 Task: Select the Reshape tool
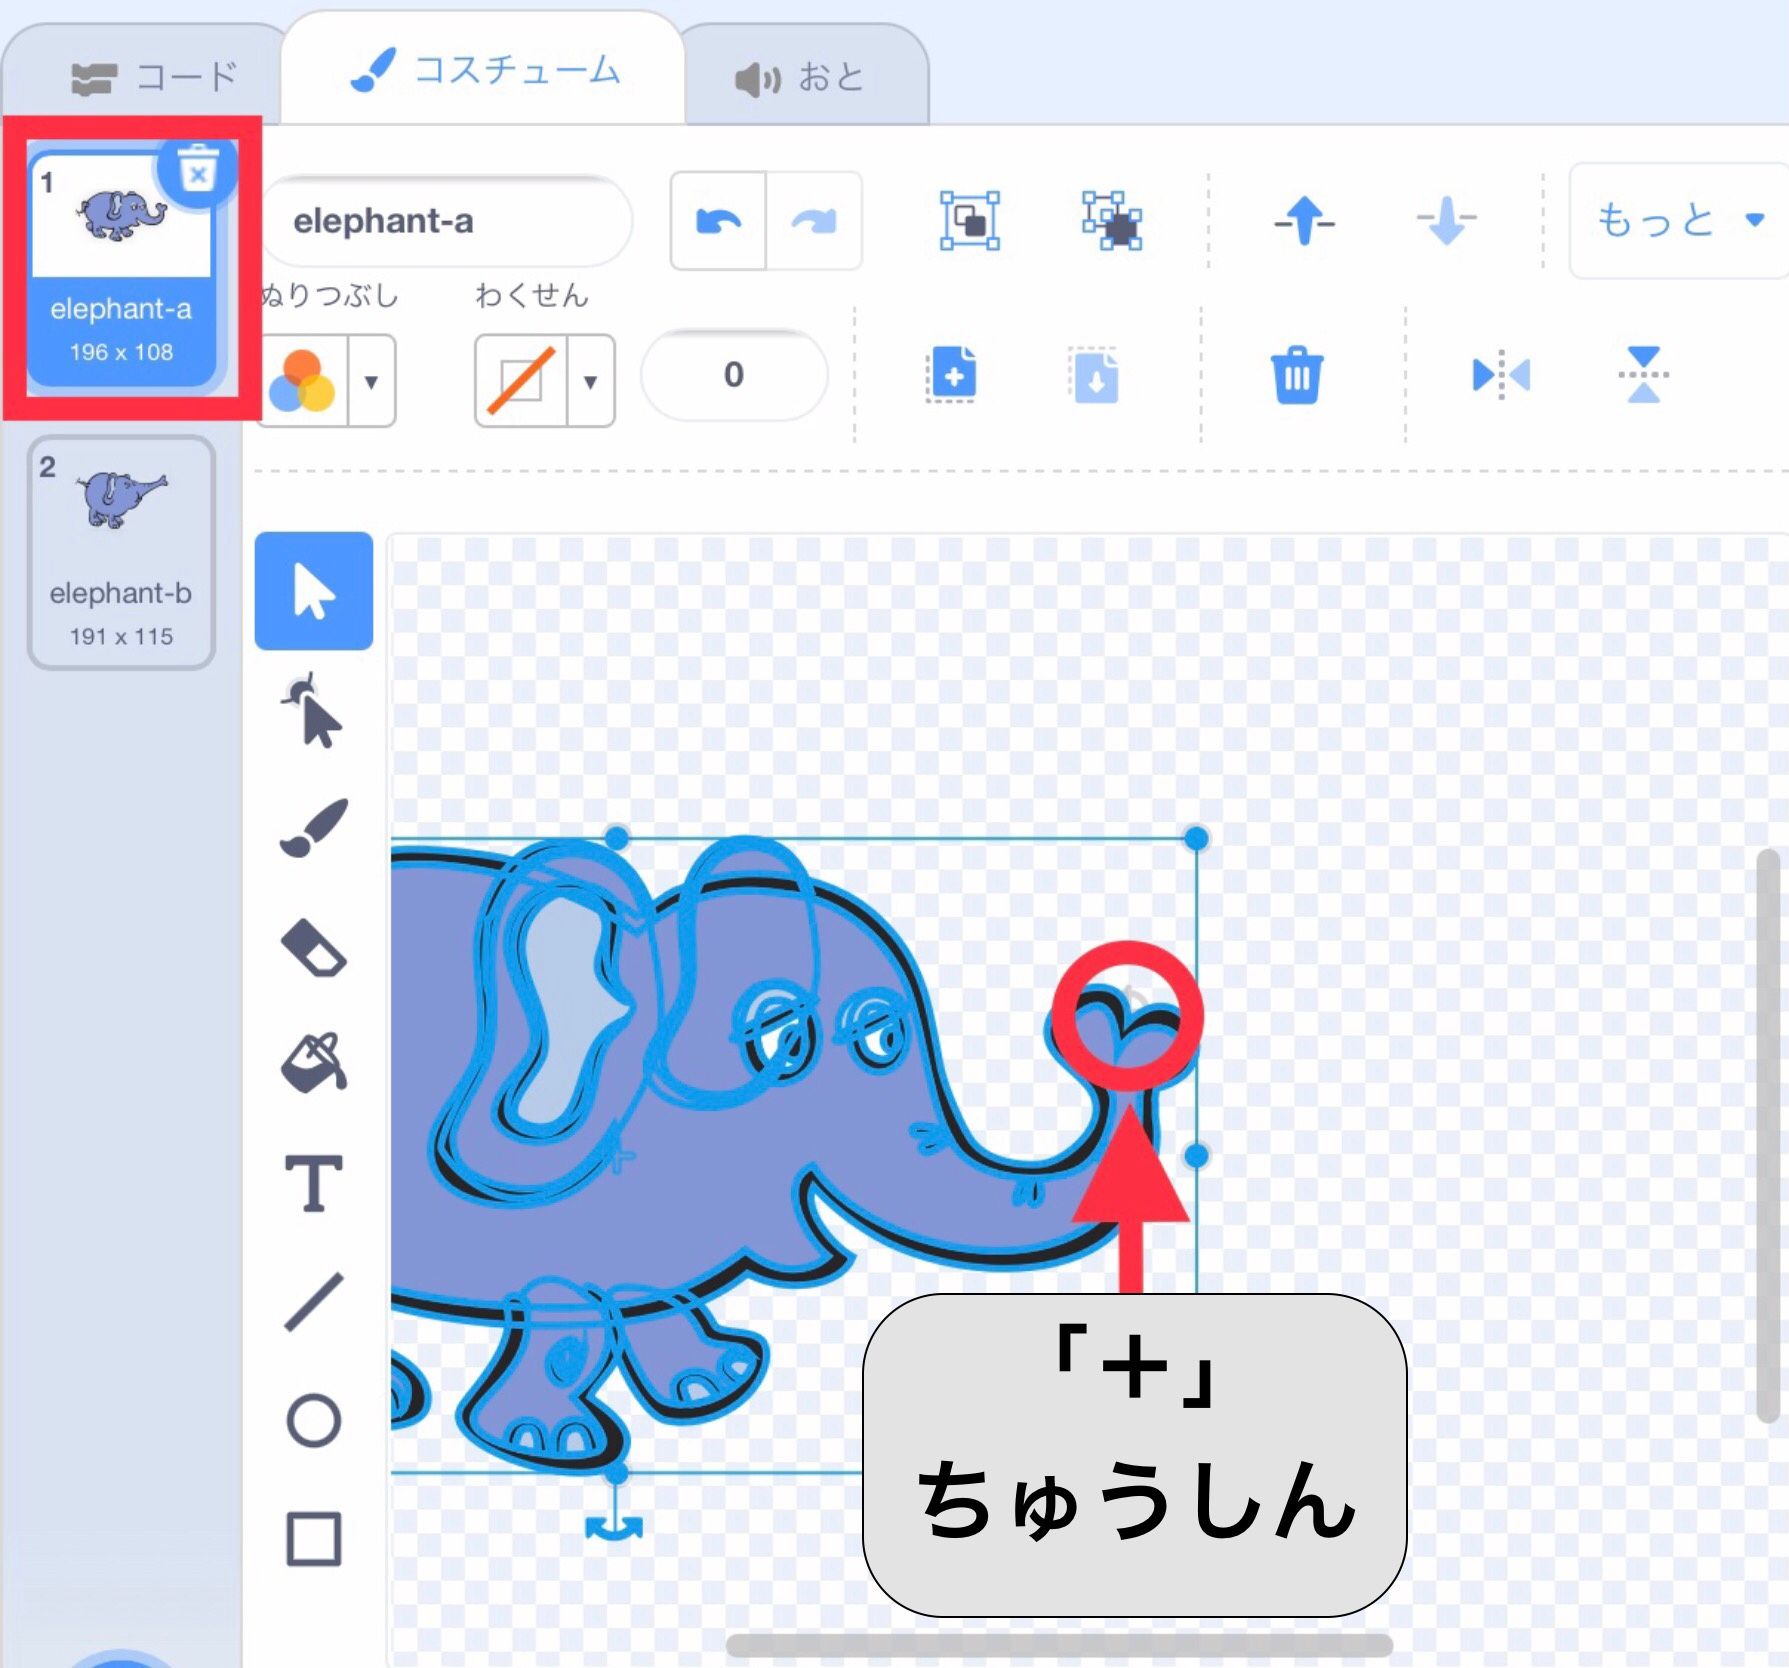click(x=313, y=710)
